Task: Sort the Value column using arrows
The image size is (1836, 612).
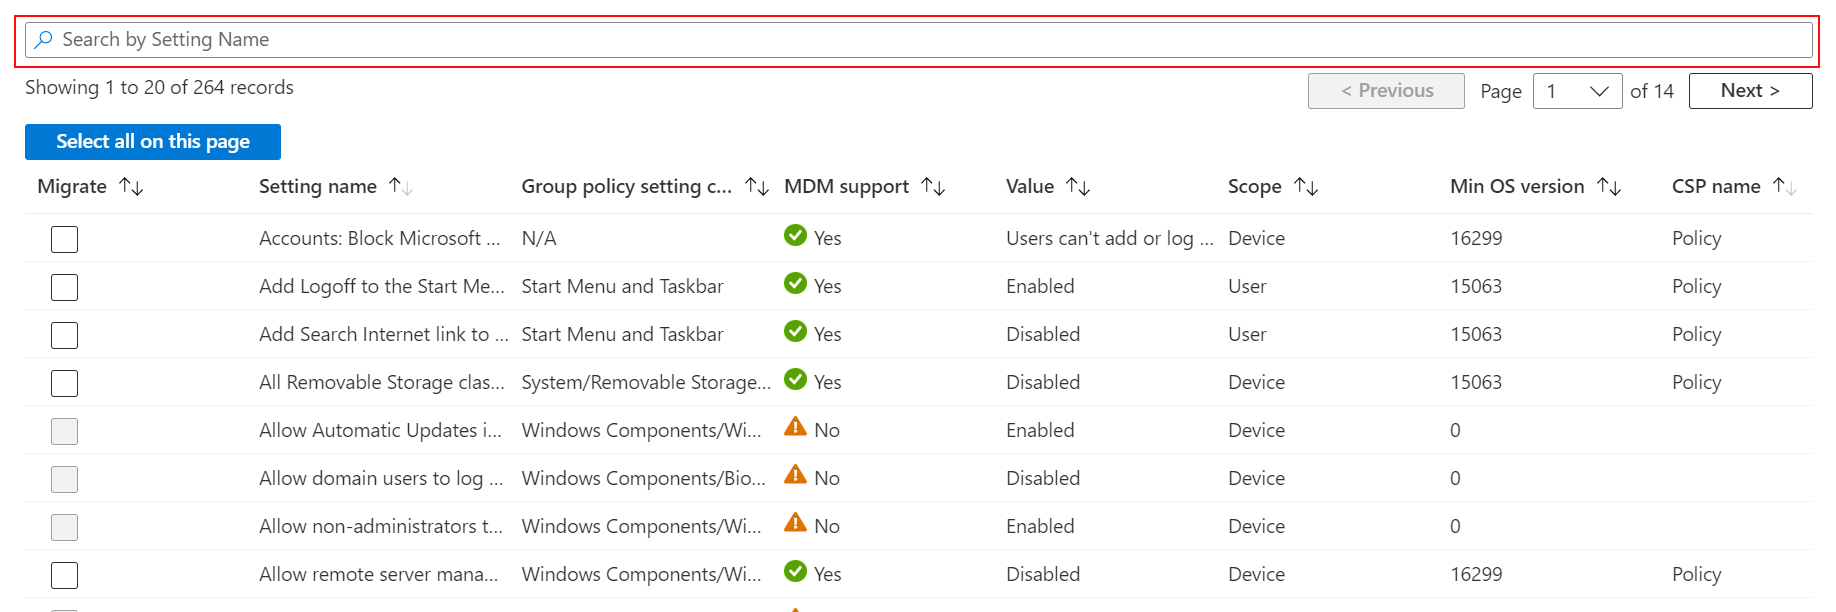Action: [1077, 187]
